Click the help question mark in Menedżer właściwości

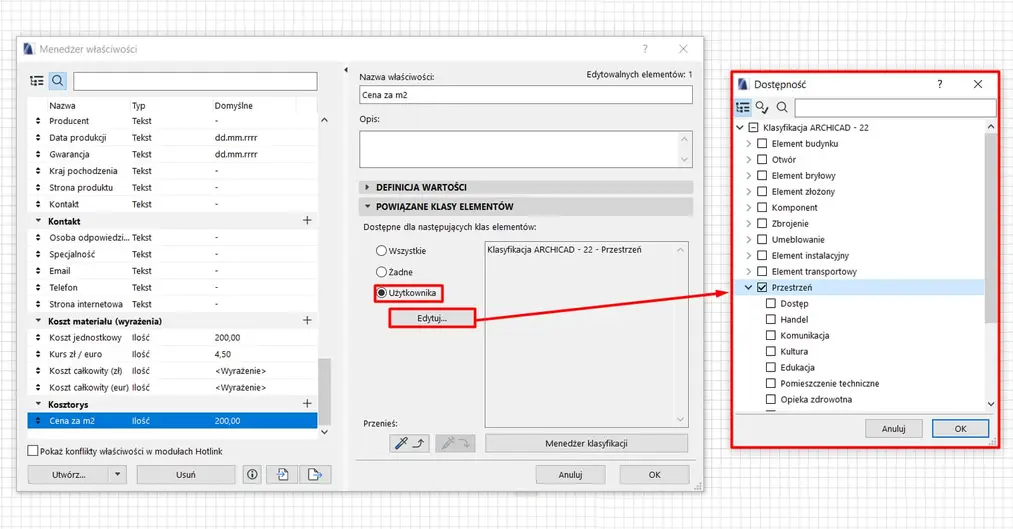644,49
